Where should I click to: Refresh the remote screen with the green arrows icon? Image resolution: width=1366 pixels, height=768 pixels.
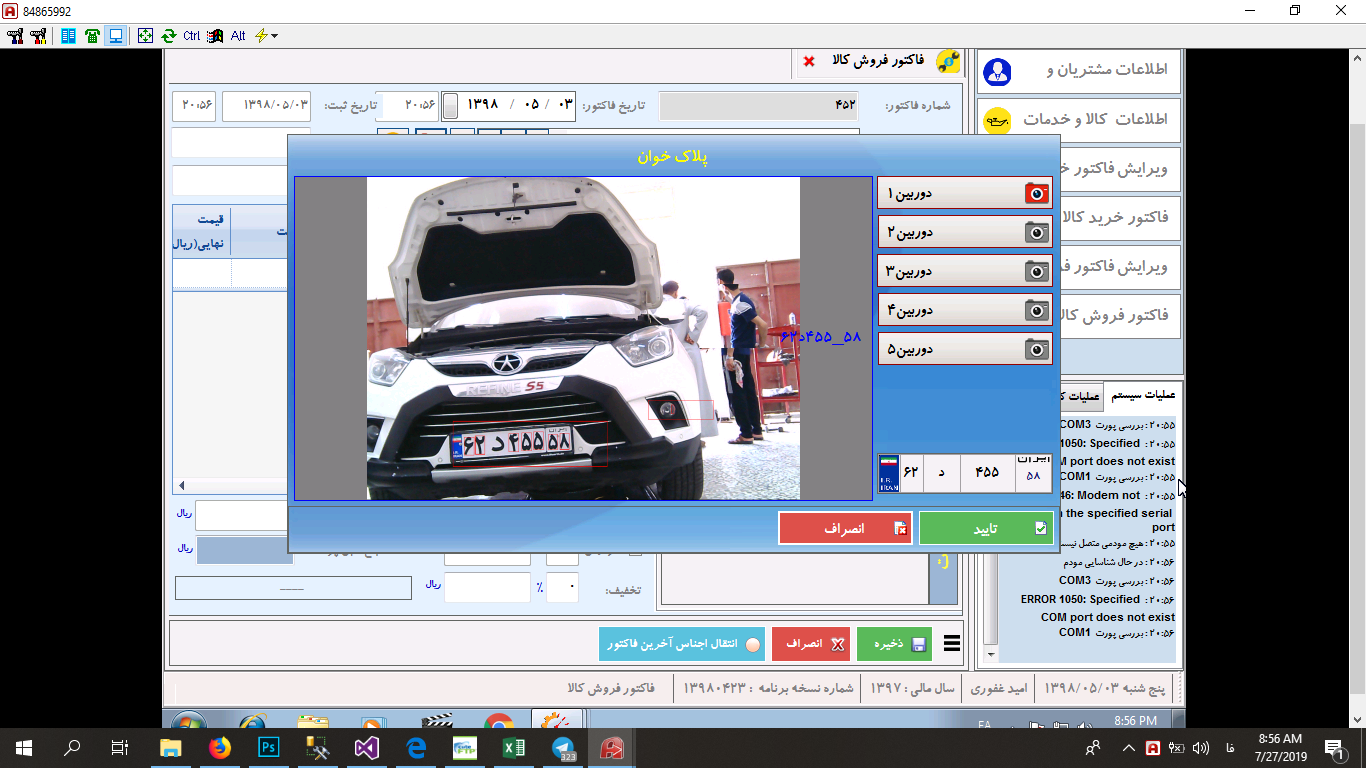pos(169,36)
